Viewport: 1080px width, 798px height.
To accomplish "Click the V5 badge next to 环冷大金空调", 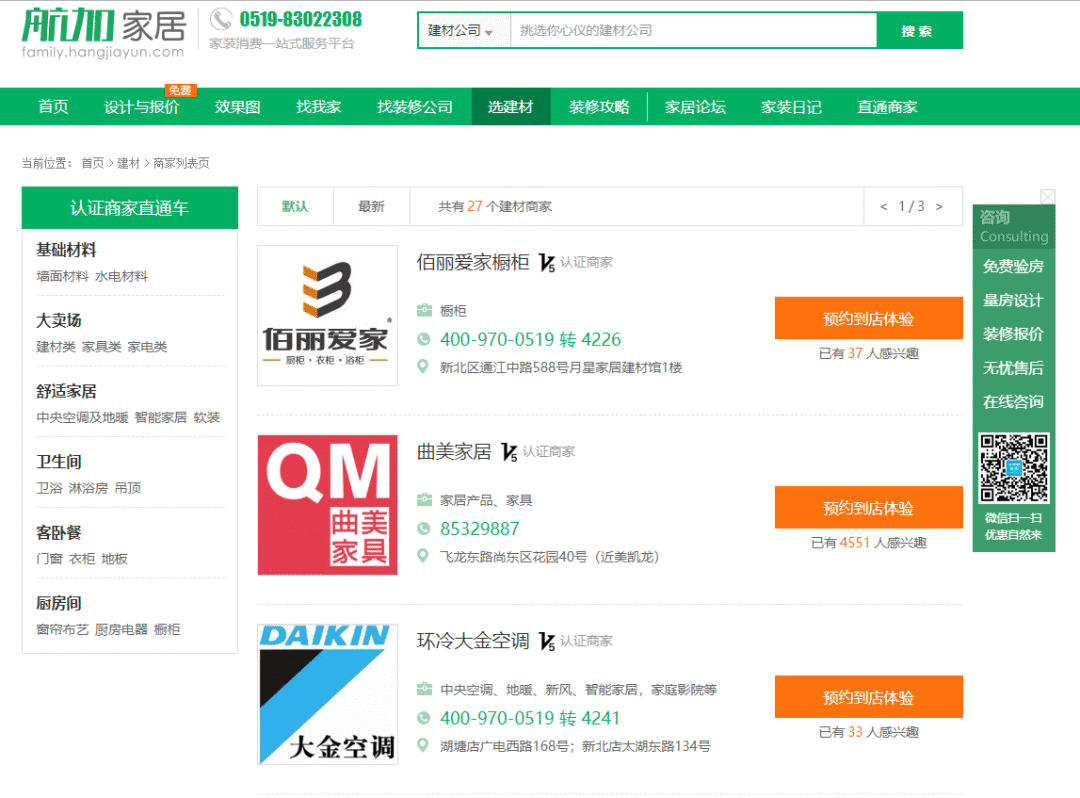I will [547, 642].
